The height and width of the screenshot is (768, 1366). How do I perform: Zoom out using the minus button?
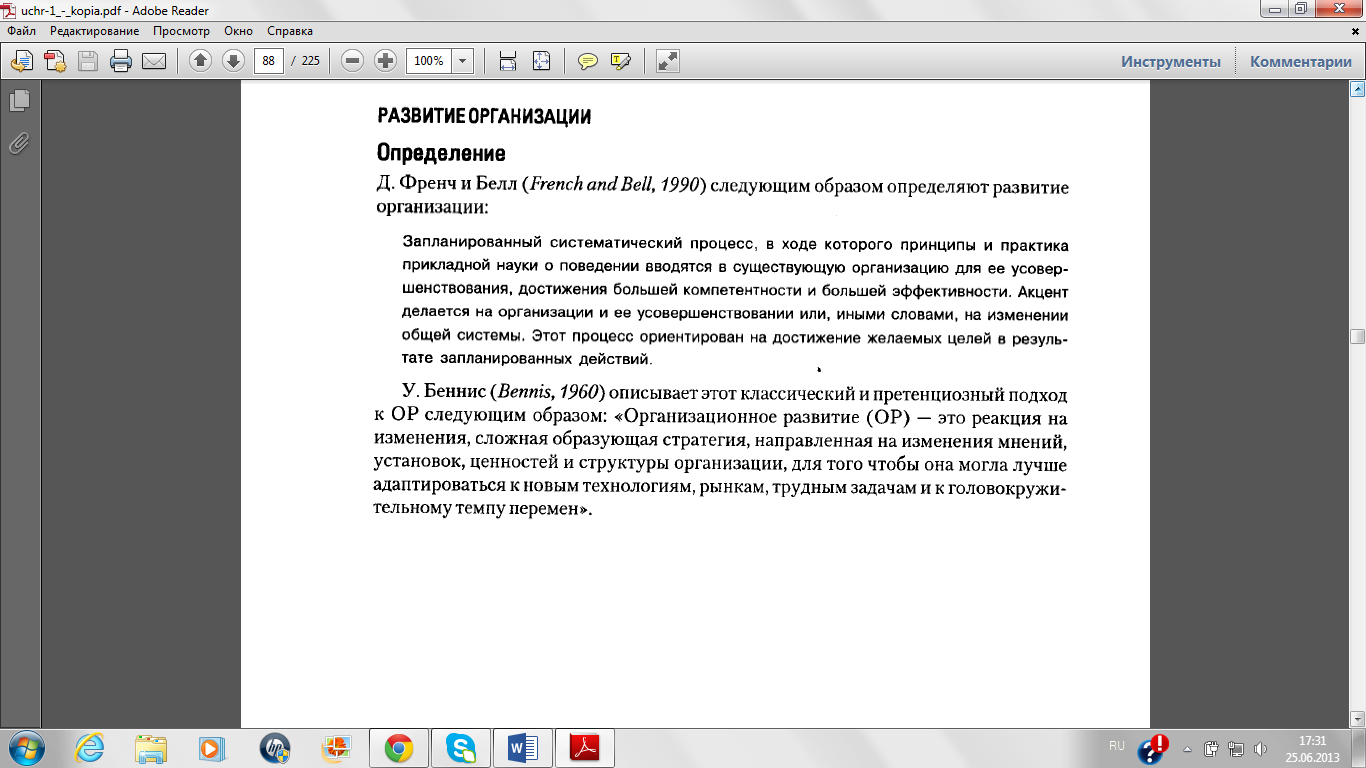pyautogui.click(x=352, y=61)
